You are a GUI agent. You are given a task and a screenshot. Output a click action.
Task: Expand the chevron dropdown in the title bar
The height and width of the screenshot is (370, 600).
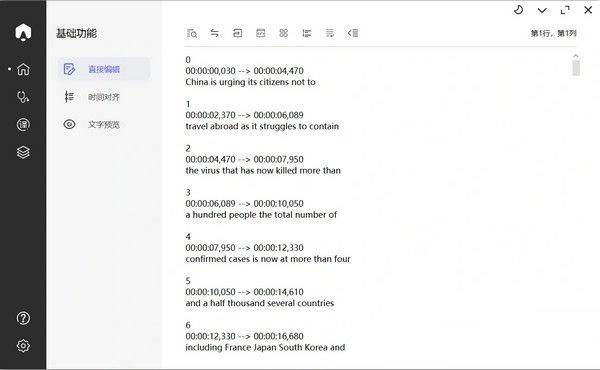point(542,11)
